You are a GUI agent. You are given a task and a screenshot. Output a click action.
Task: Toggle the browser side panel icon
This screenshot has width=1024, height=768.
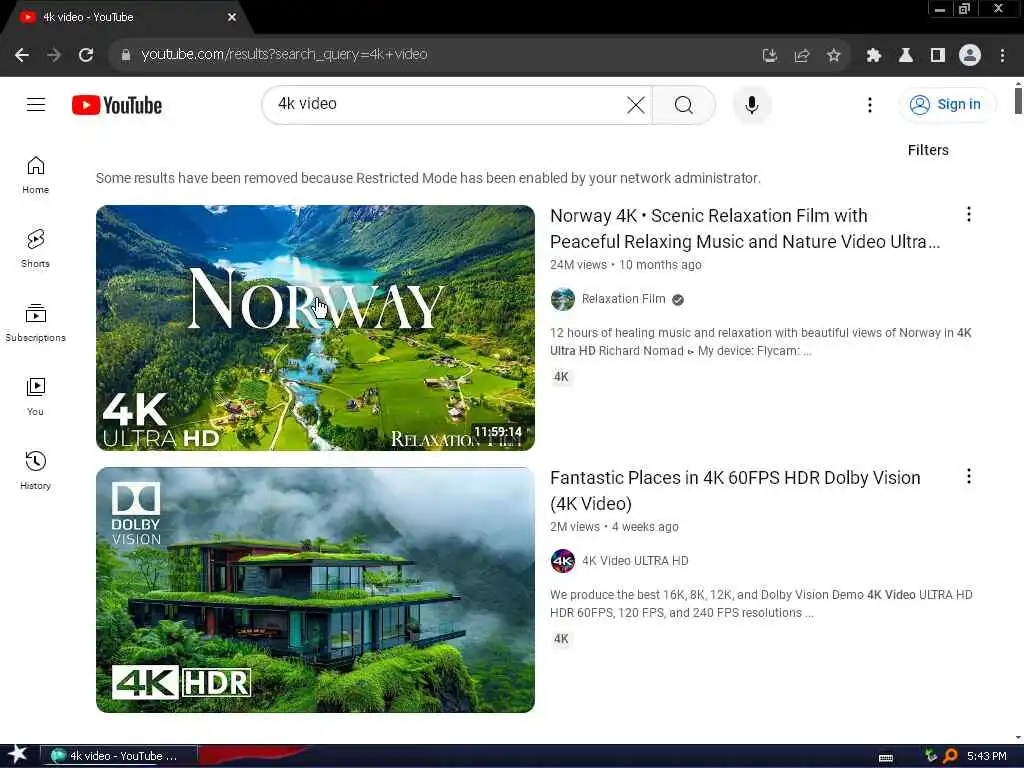pyautogui.click(x=938, y=56)
